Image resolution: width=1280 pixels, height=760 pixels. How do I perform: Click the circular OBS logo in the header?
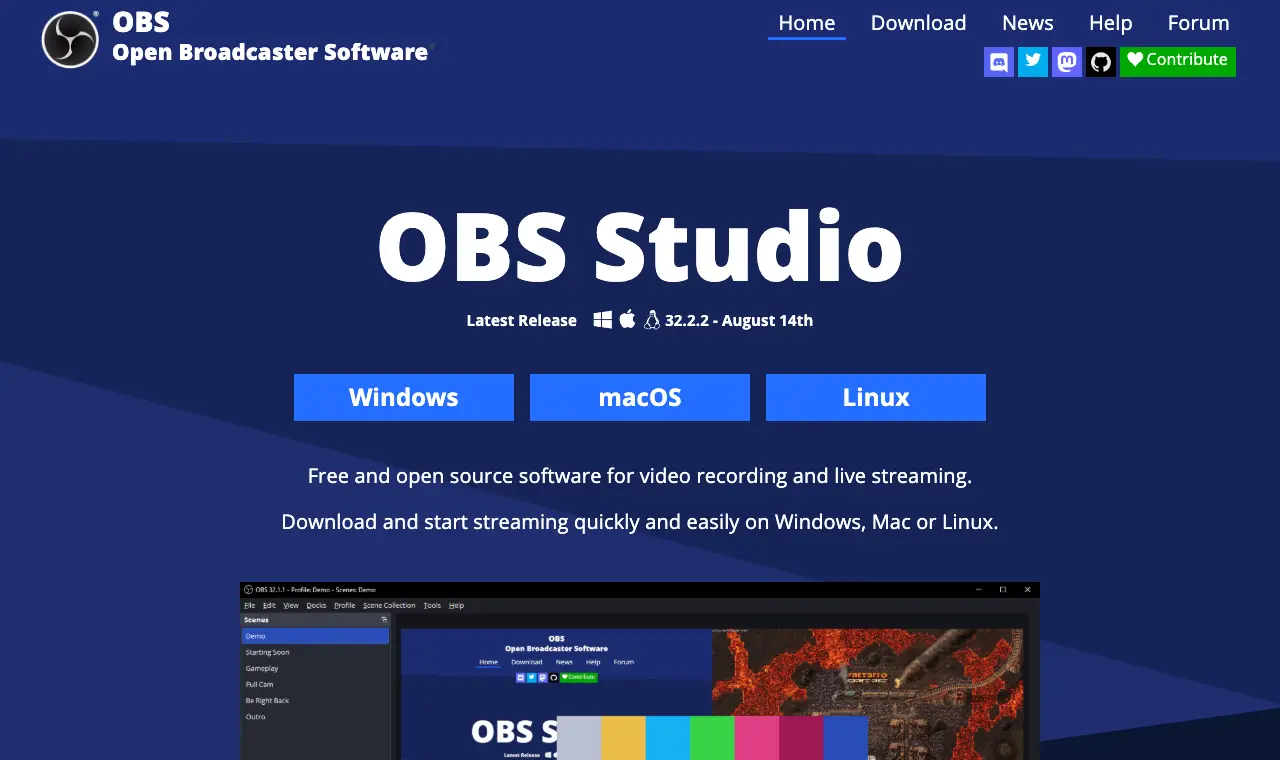click(70, 40)
